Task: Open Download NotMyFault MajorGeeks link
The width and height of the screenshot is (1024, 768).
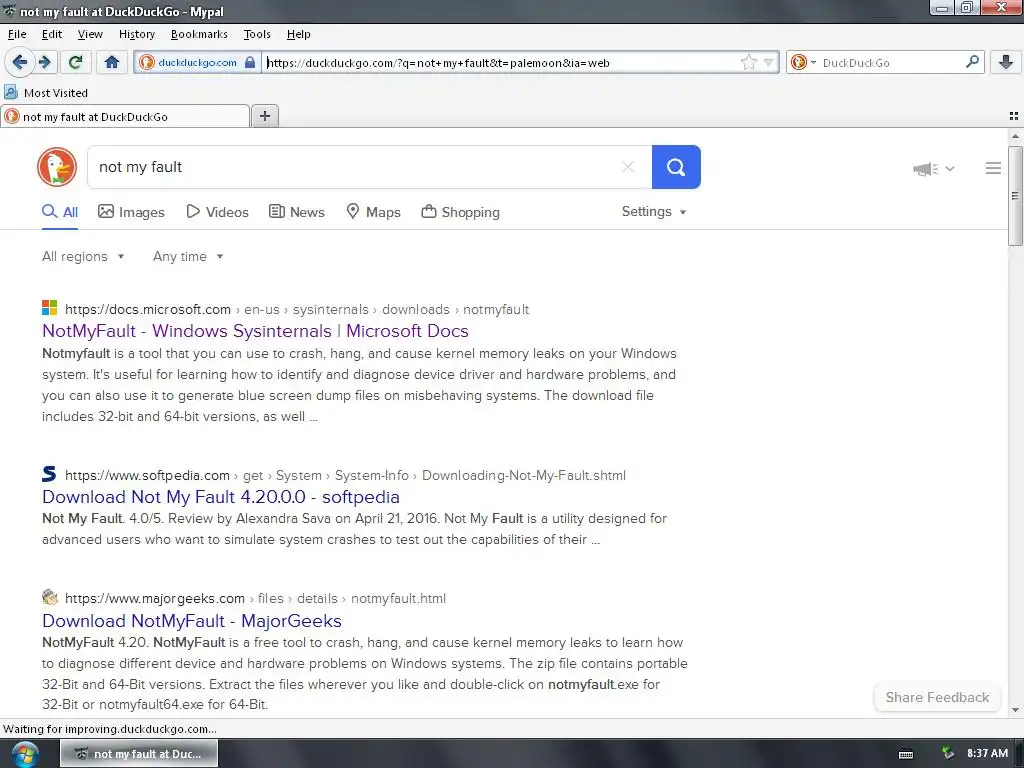Action: click(x=192, y=620)
